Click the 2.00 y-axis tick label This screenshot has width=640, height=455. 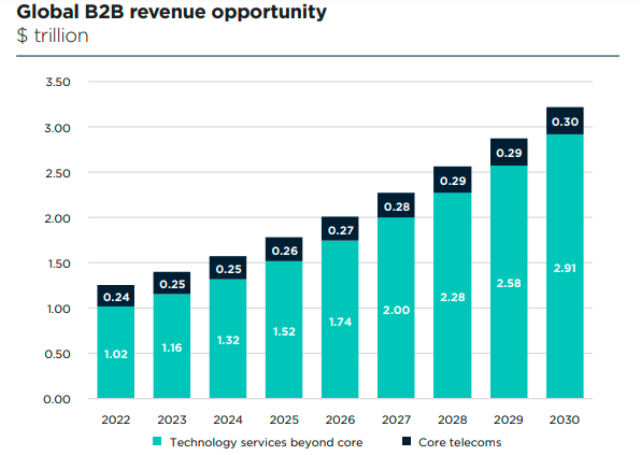[57, 219]
